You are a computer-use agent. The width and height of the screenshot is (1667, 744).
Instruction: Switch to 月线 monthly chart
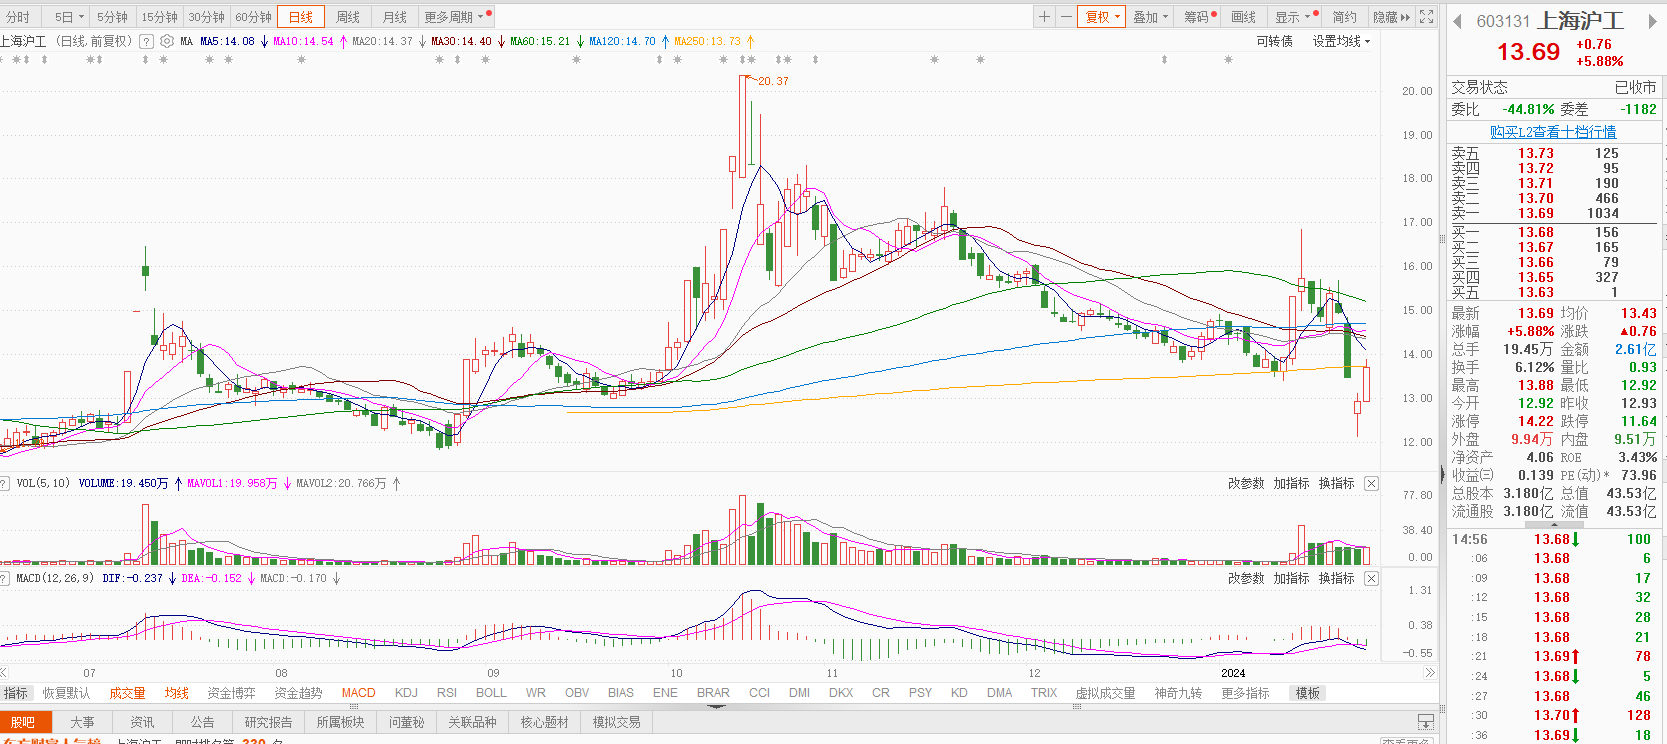(394, 17)
